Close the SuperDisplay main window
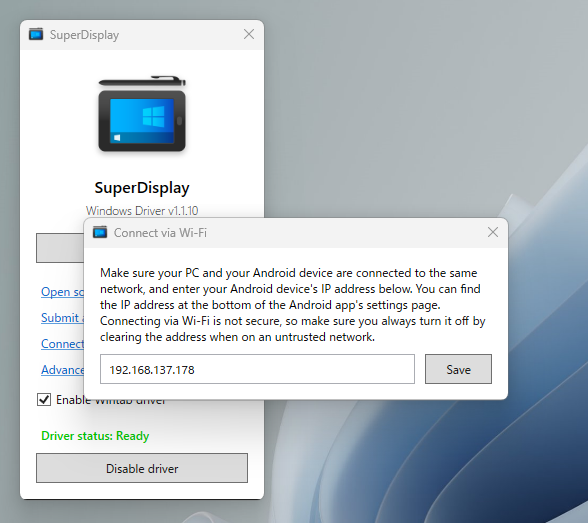This screenshot has height=523, width=588. (x=249, y=34)
